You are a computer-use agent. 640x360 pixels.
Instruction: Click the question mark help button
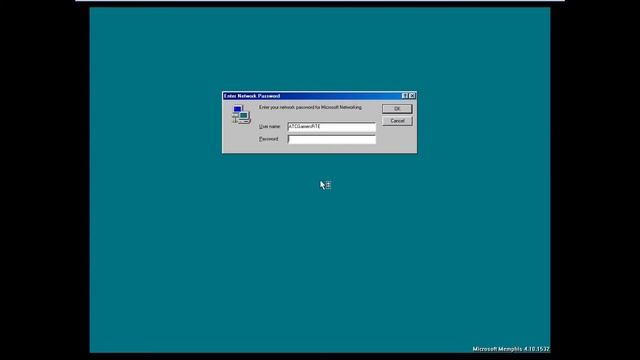404,96
